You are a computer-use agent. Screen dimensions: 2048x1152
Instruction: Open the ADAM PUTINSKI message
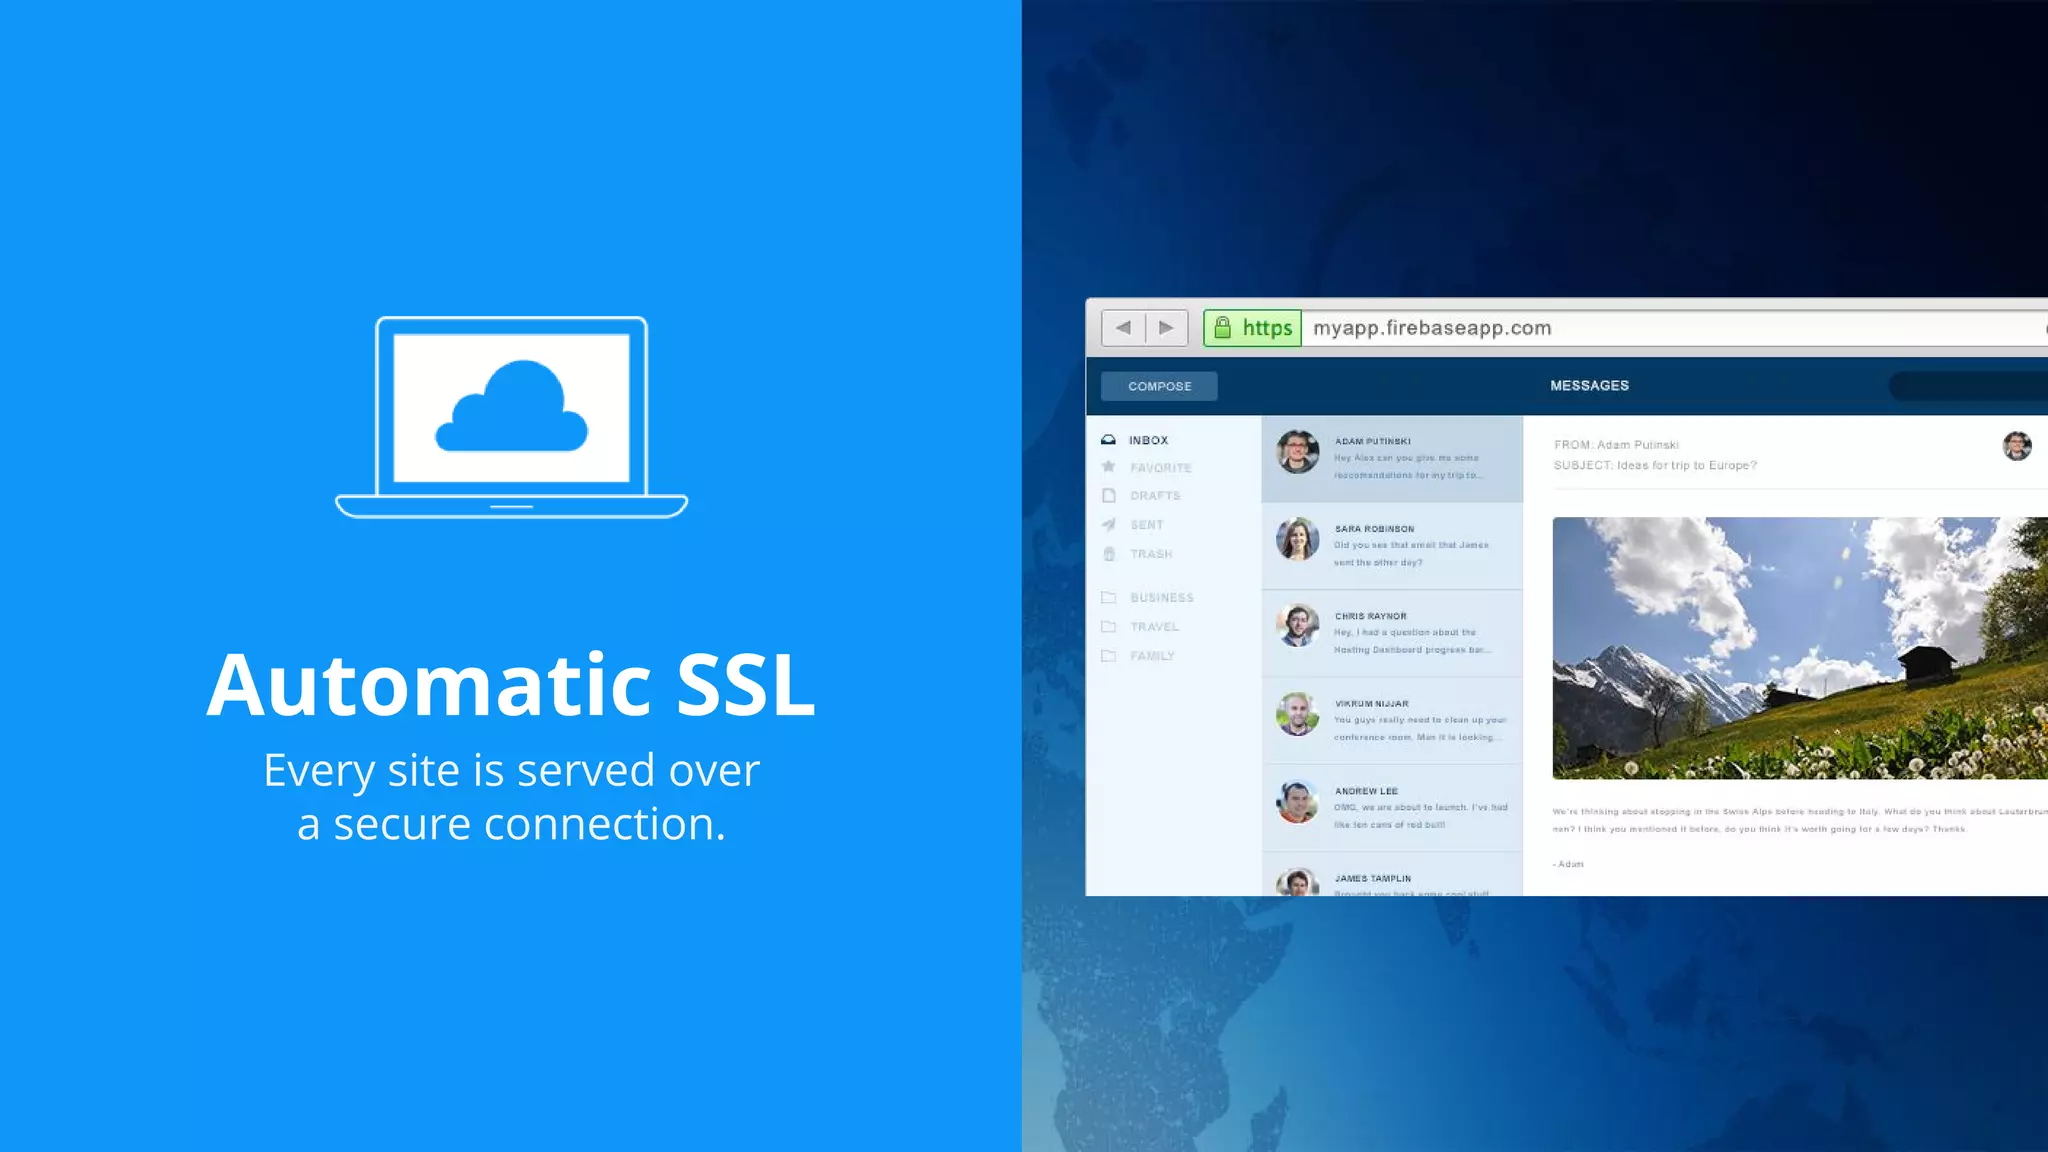1392,459
